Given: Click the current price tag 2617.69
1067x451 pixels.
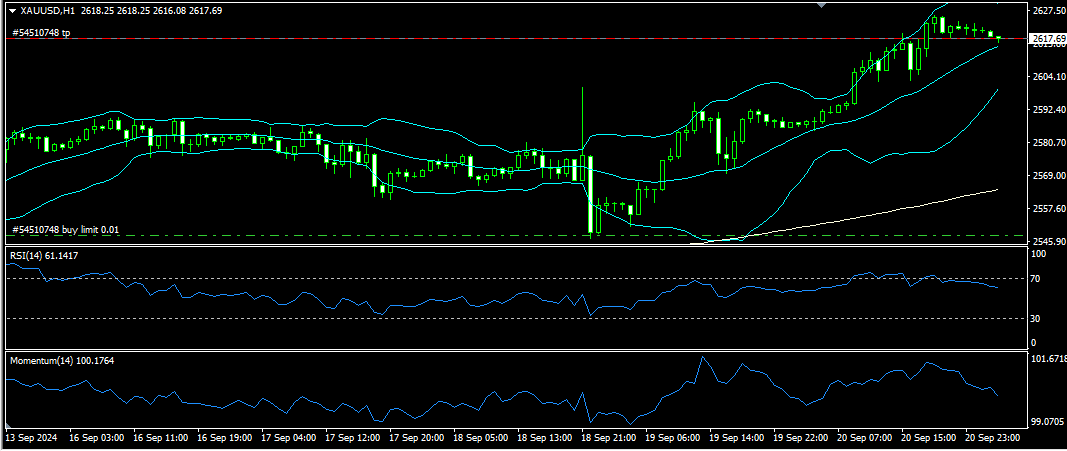Looking at the screenshot, I should (1047, 39).
